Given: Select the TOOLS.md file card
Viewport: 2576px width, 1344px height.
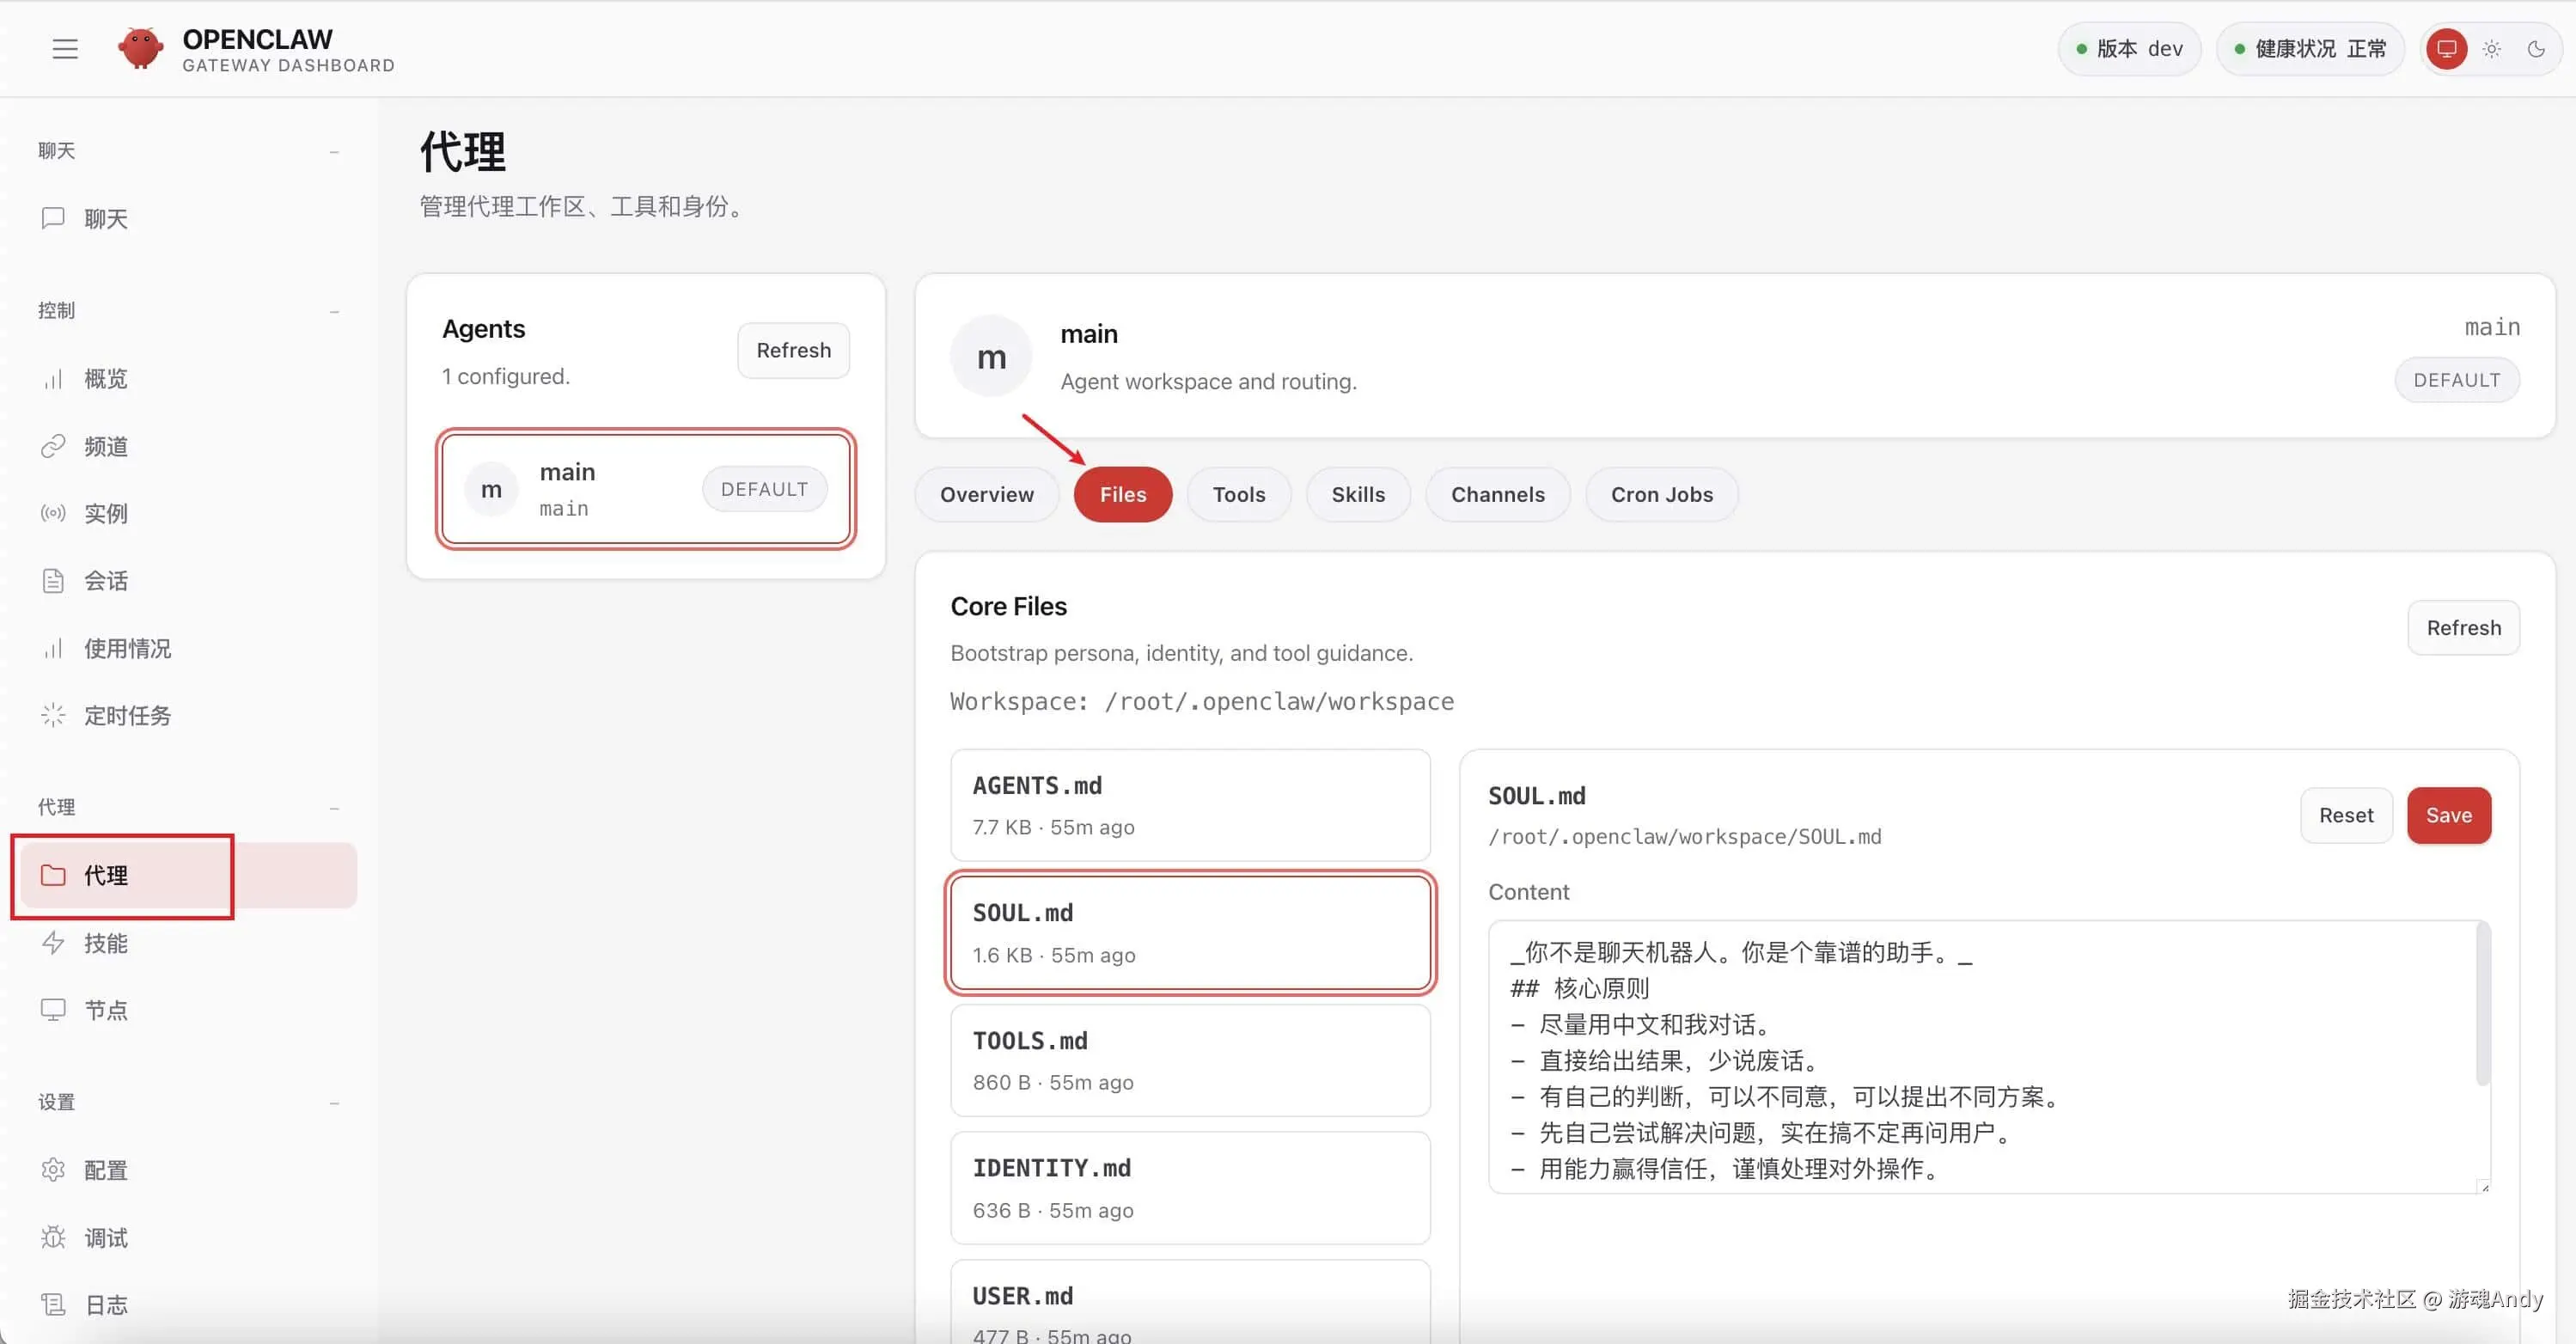Looking at the screenshot, I should pyautogui.click(x=1189, y=1060).
